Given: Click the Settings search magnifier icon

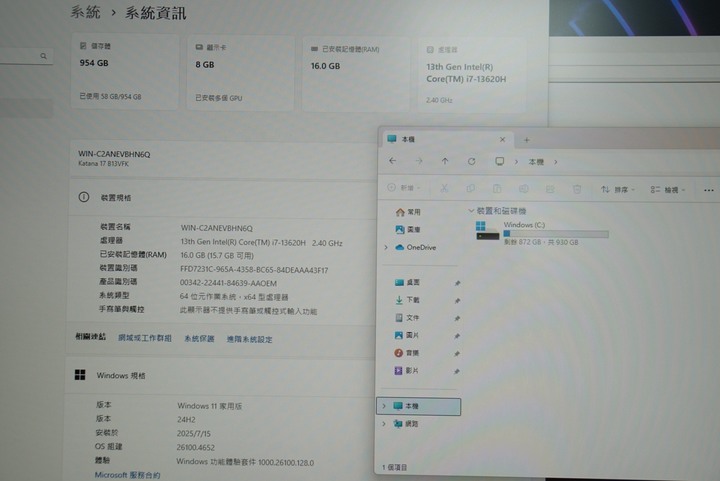Looking at the screenshot, I should pos(44,56).
